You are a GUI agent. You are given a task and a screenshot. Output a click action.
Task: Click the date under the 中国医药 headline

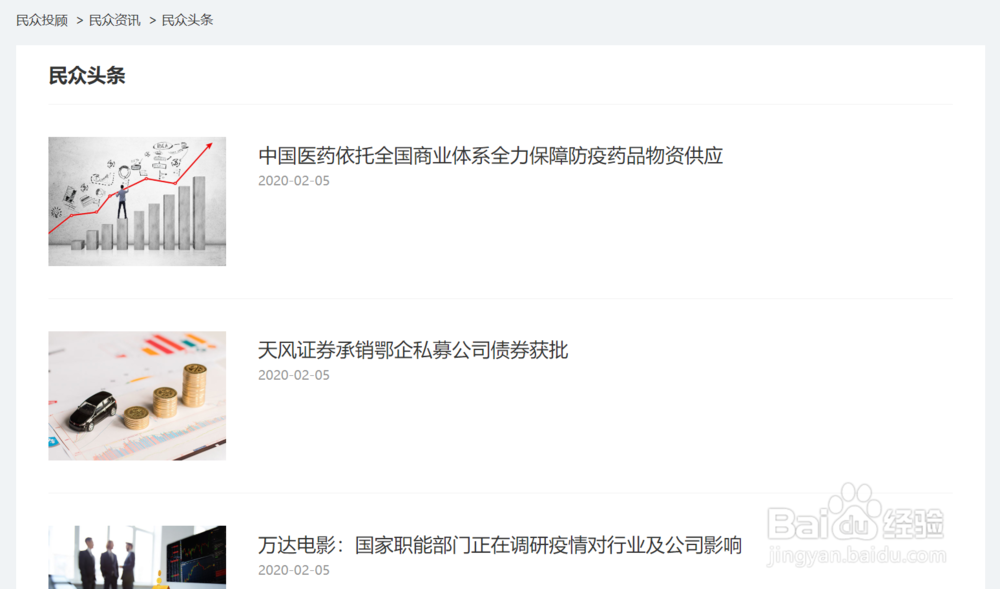[294, 181]
